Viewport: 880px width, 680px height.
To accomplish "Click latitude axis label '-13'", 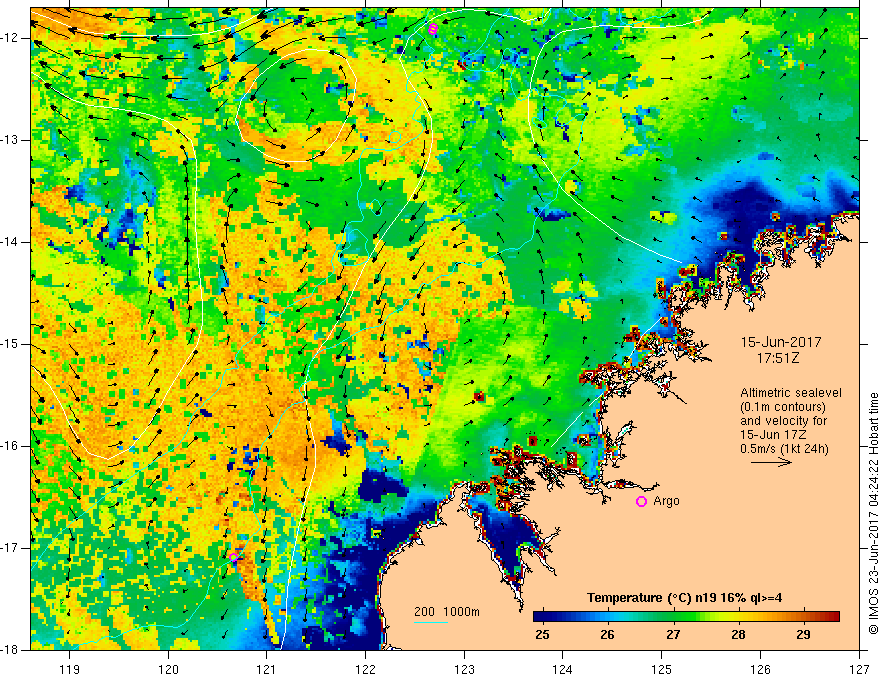I will pos(10,140).
